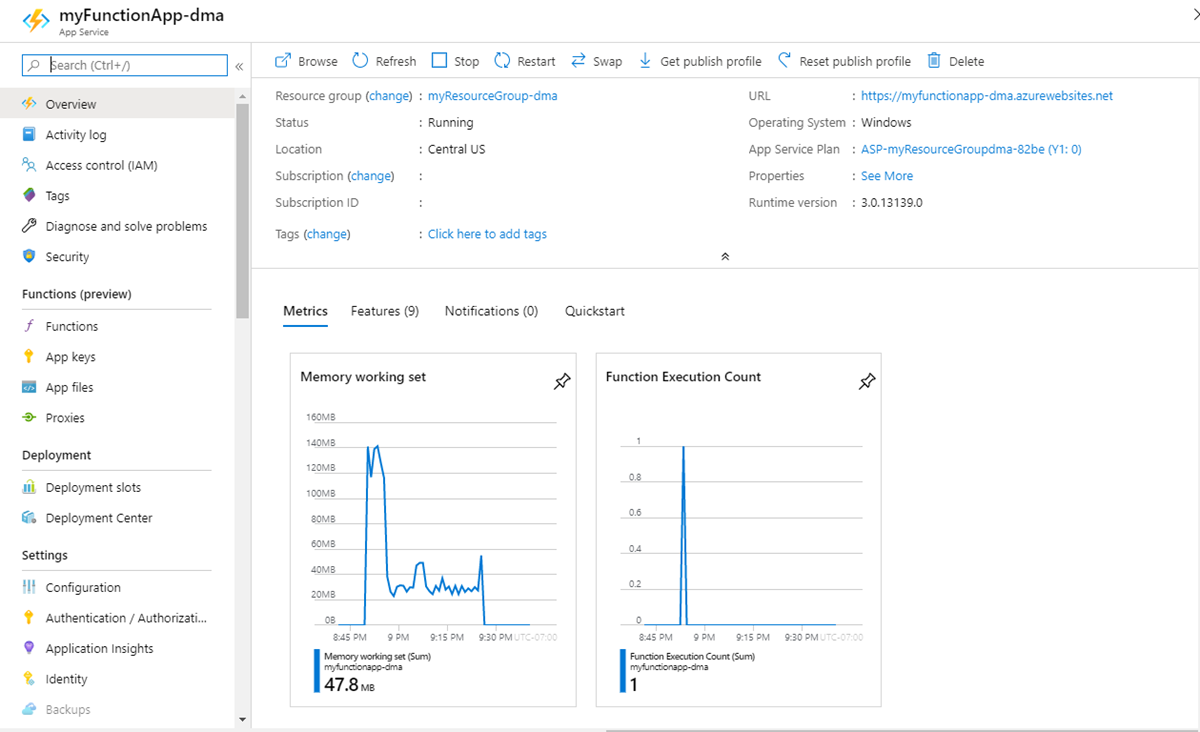Click the Diagnose and solve problems wrench icon

tap(29, 226)
